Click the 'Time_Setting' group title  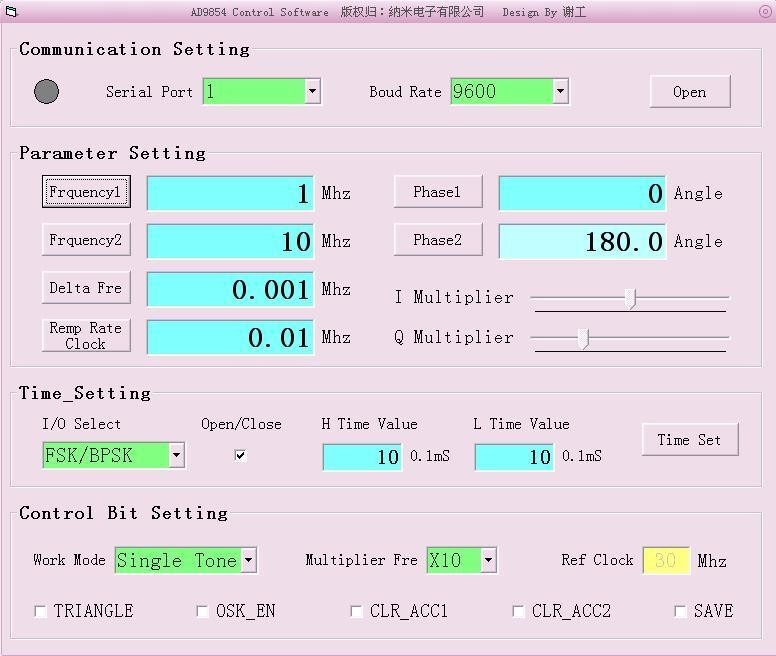tap(85, 393)
